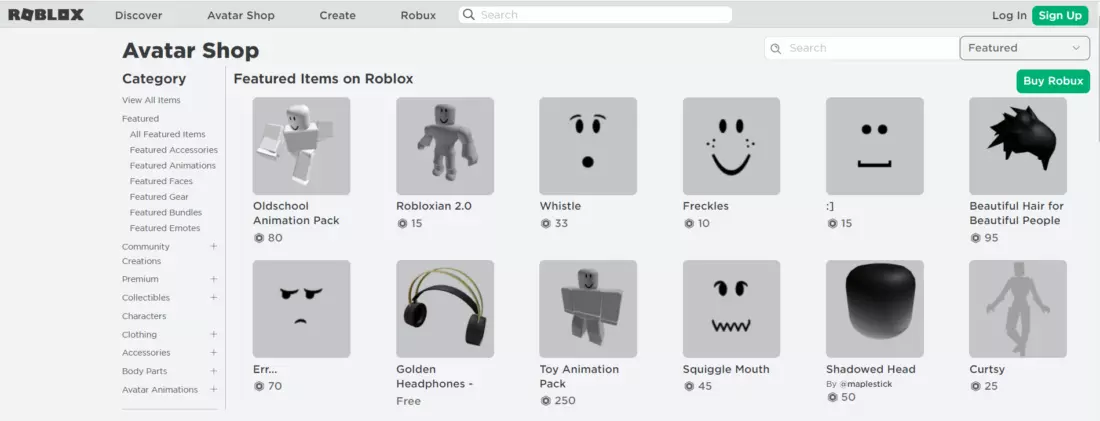
Task: Click the Toy Animation Pack title
Action: pyautogui.click(x=579, y=376)
